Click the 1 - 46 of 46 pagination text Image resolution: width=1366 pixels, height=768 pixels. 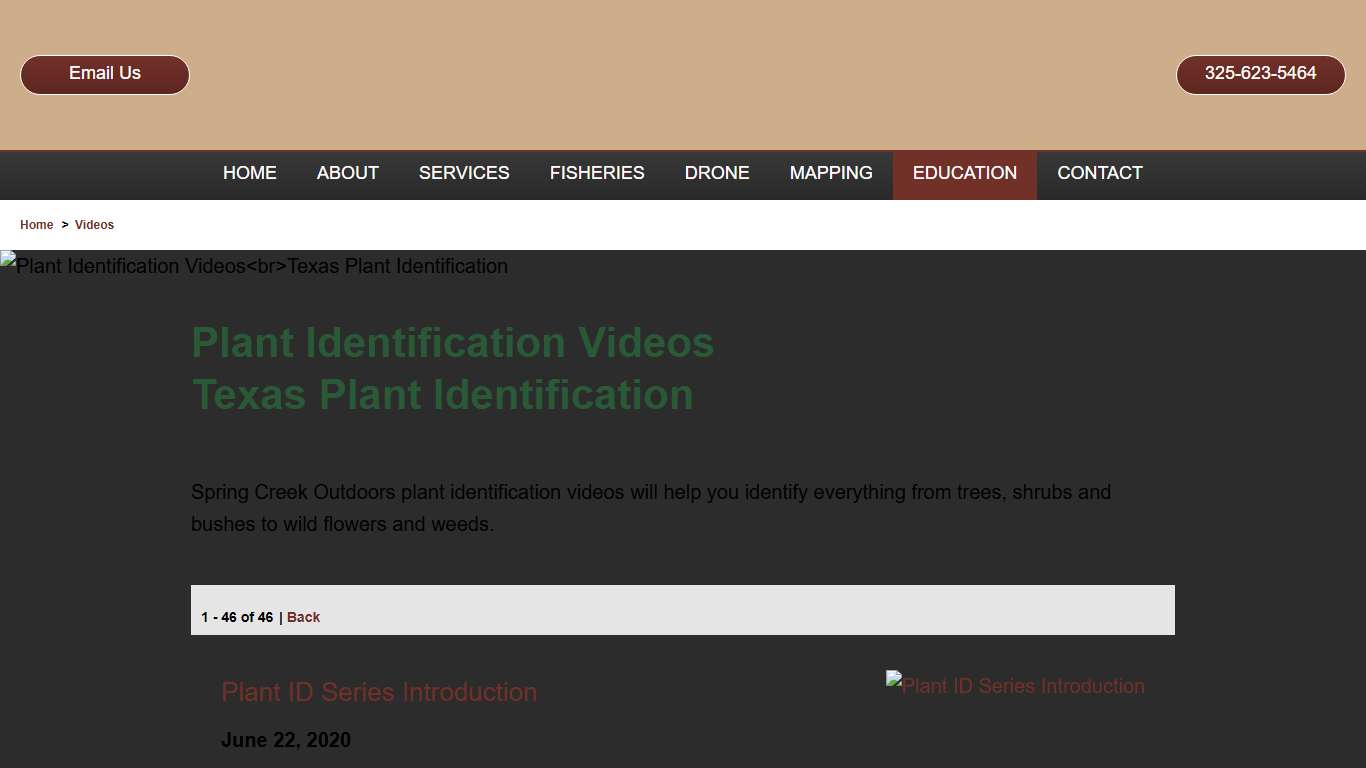[237, 617]
